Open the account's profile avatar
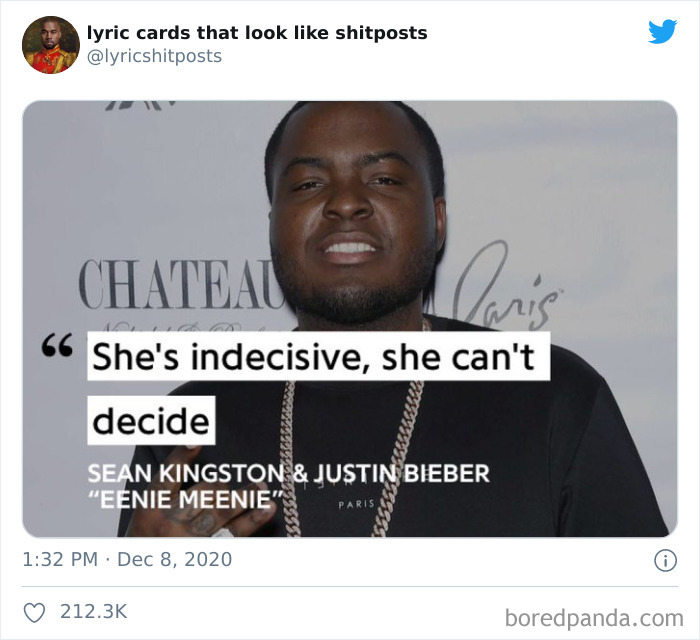 coord(51,45)
